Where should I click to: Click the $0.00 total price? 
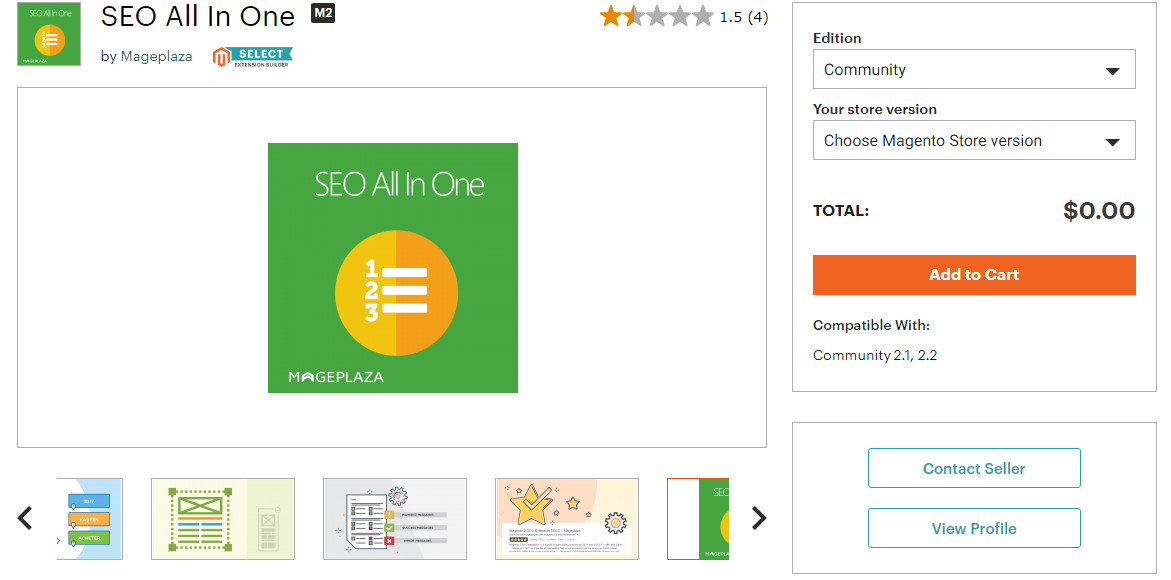click(1099, 211)
